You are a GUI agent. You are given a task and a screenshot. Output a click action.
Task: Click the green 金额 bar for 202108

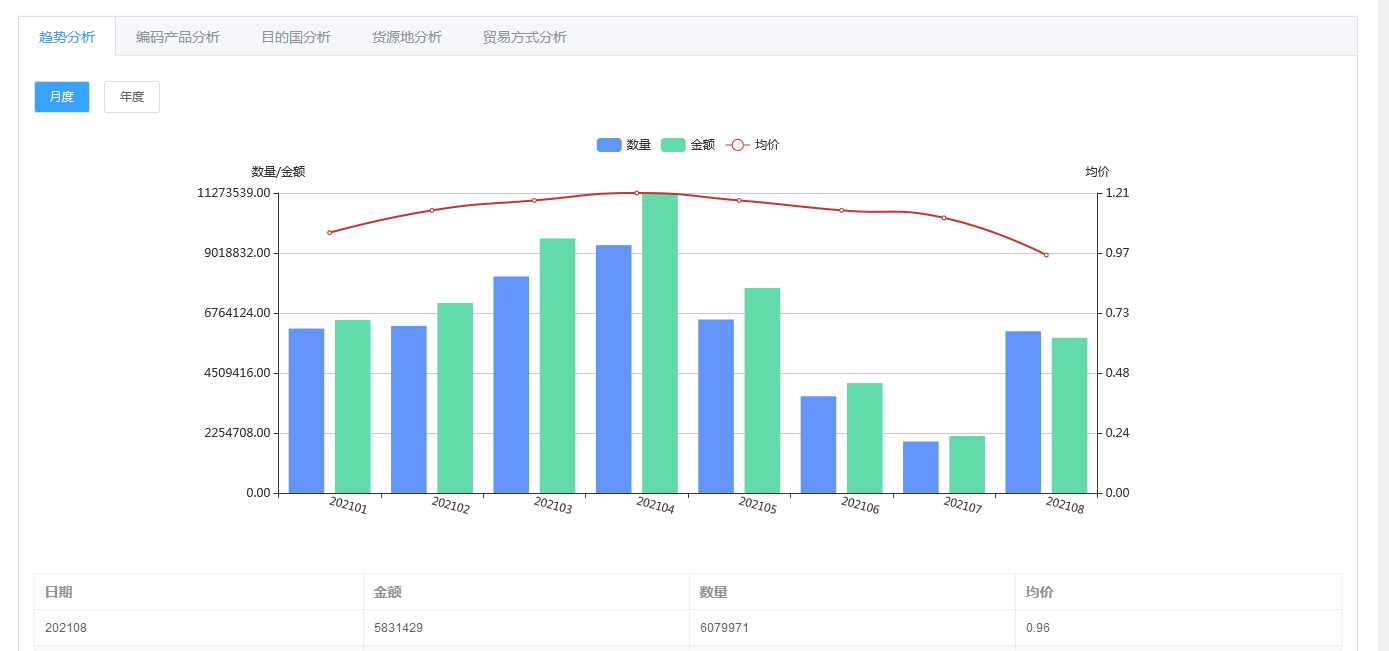point(1069,416)
